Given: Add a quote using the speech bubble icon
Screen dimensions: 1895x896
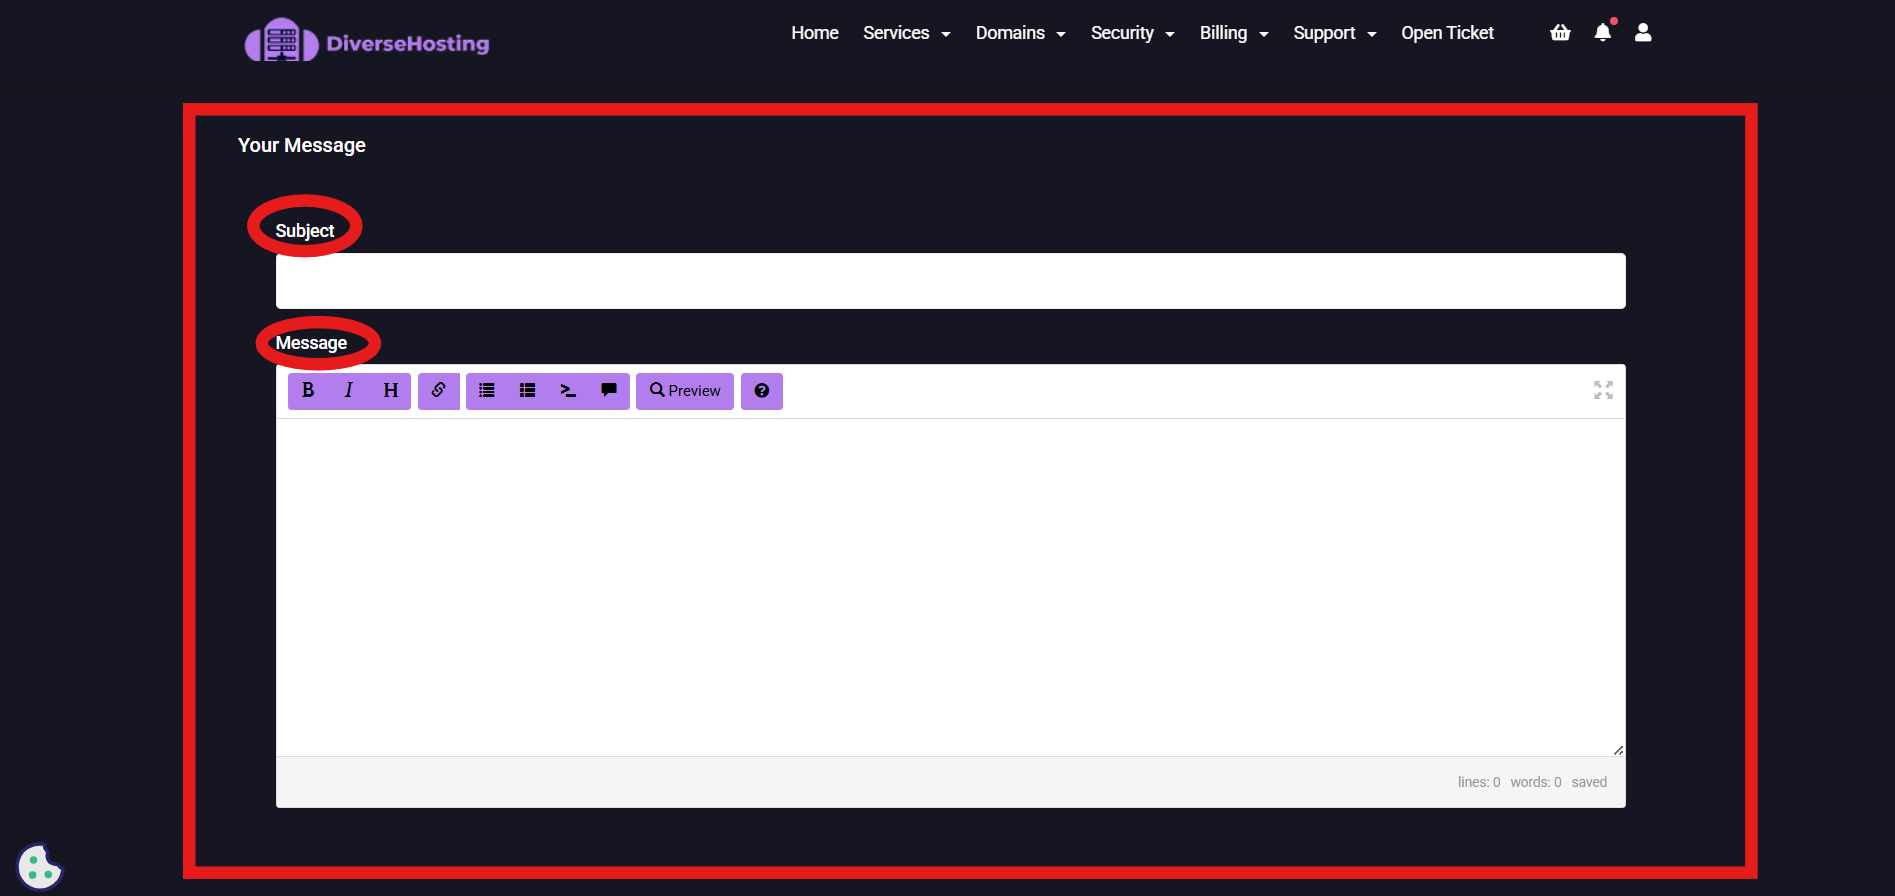Looking at the screenshot, I should pos(608,391).
